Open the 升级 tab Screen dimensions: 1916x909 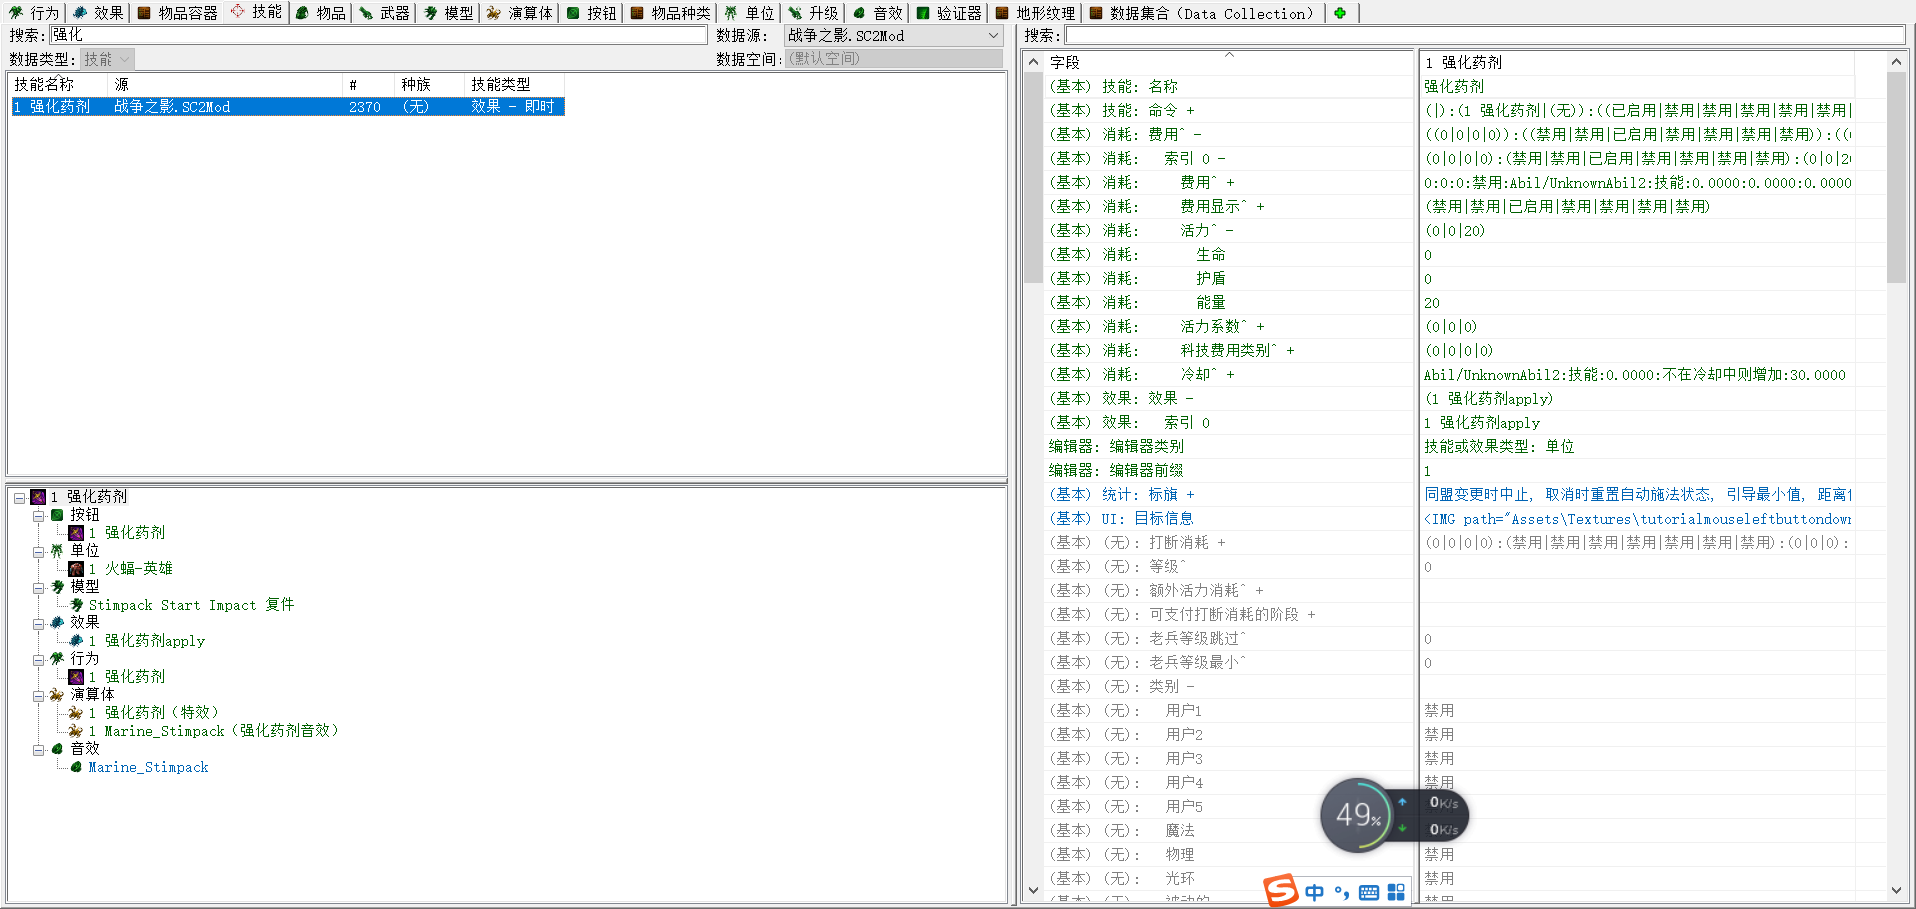(814, 13)
